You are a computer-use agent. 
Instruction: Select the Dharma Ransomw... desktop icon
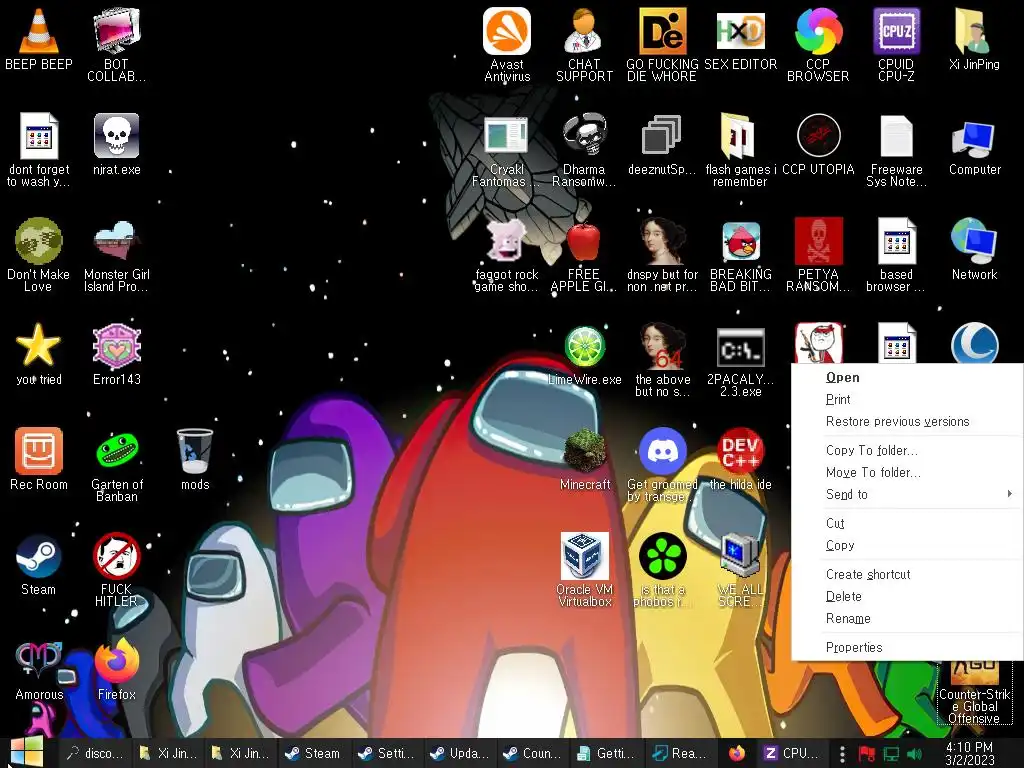584,136
